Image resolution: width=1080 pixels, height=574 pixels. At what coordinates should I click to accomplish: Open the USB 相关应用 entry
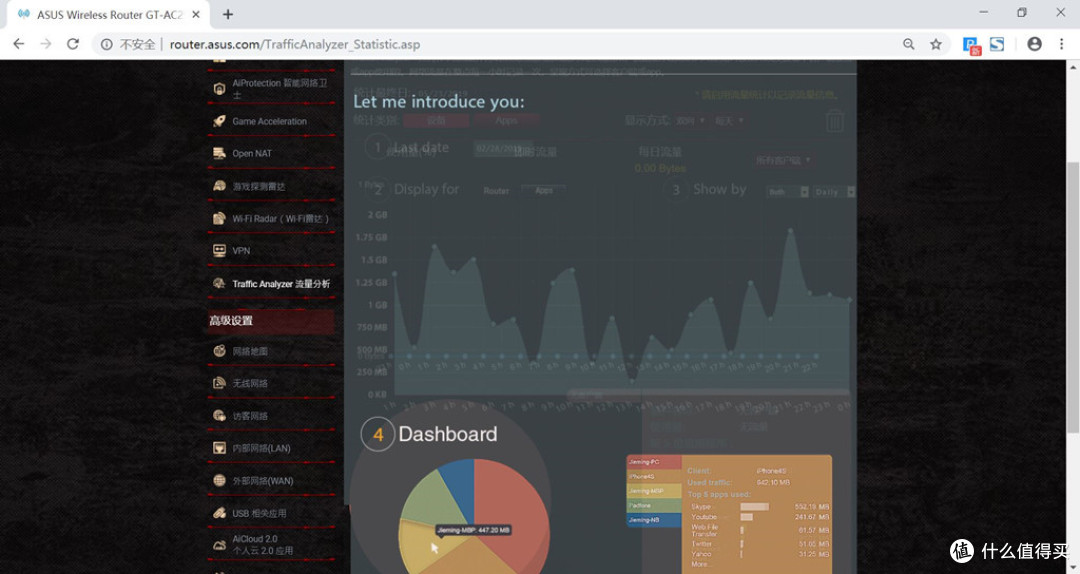tap(271, 513)
